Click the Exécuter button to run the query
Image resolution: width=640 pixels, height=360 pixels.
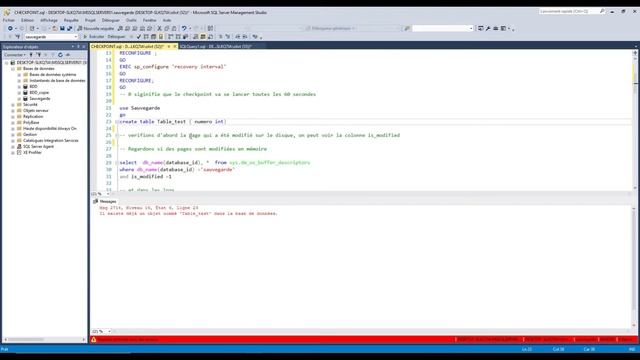94,37
